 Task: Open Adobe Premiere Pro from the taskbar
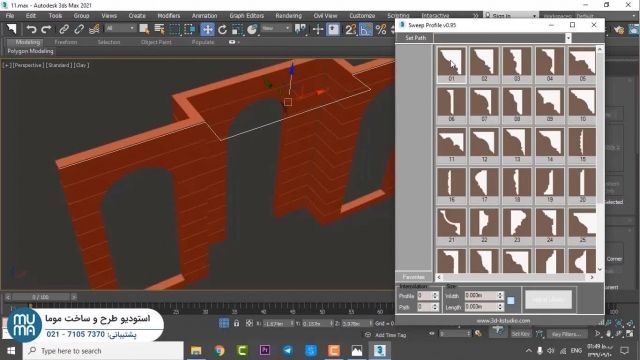(x=264, y=351)
